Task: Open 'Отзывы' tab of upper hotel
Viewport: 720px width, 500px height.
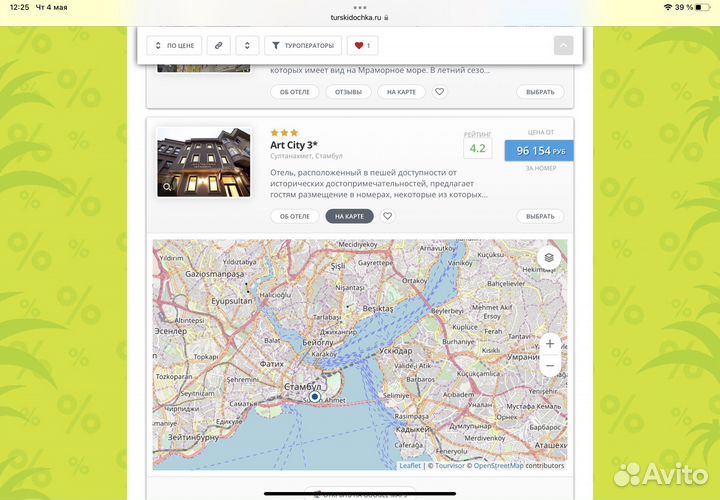Action: [348, 92]
